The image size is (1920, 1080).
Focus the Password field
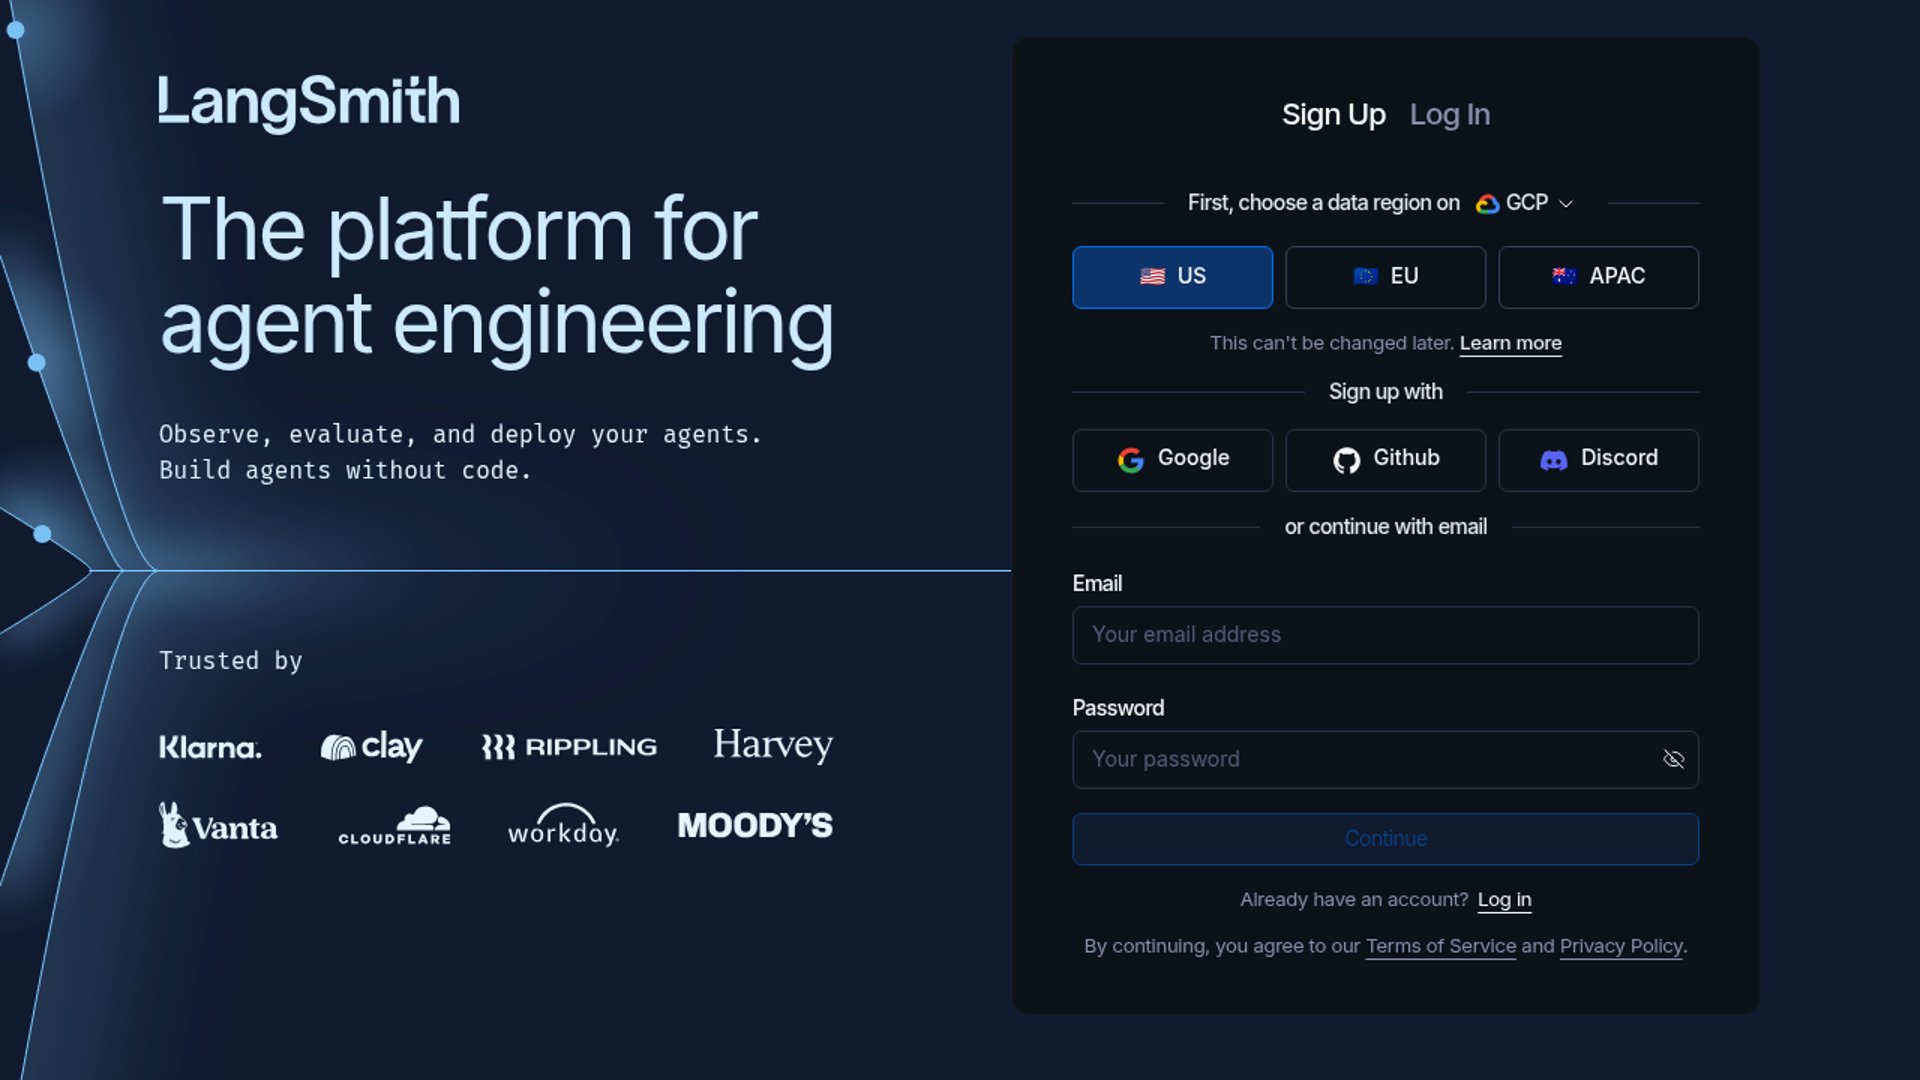1385,760
